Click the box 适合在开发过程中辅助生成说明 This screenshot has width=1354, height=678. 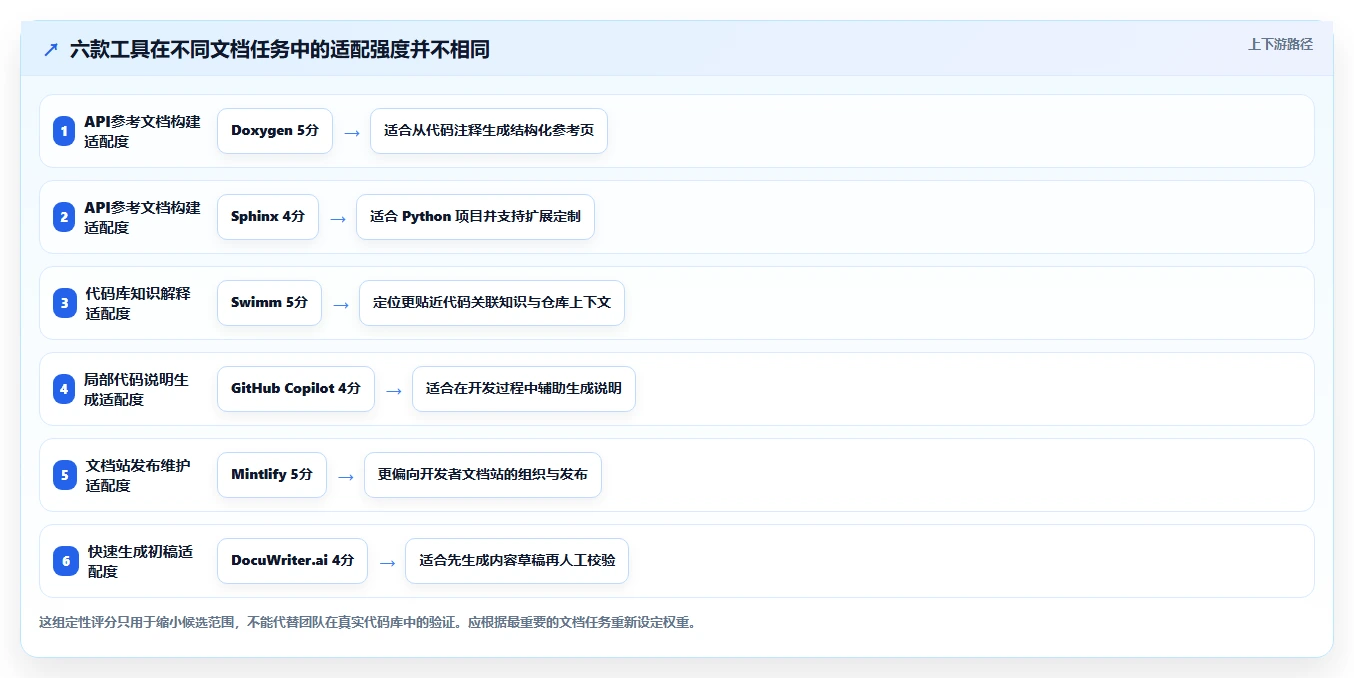524,389
